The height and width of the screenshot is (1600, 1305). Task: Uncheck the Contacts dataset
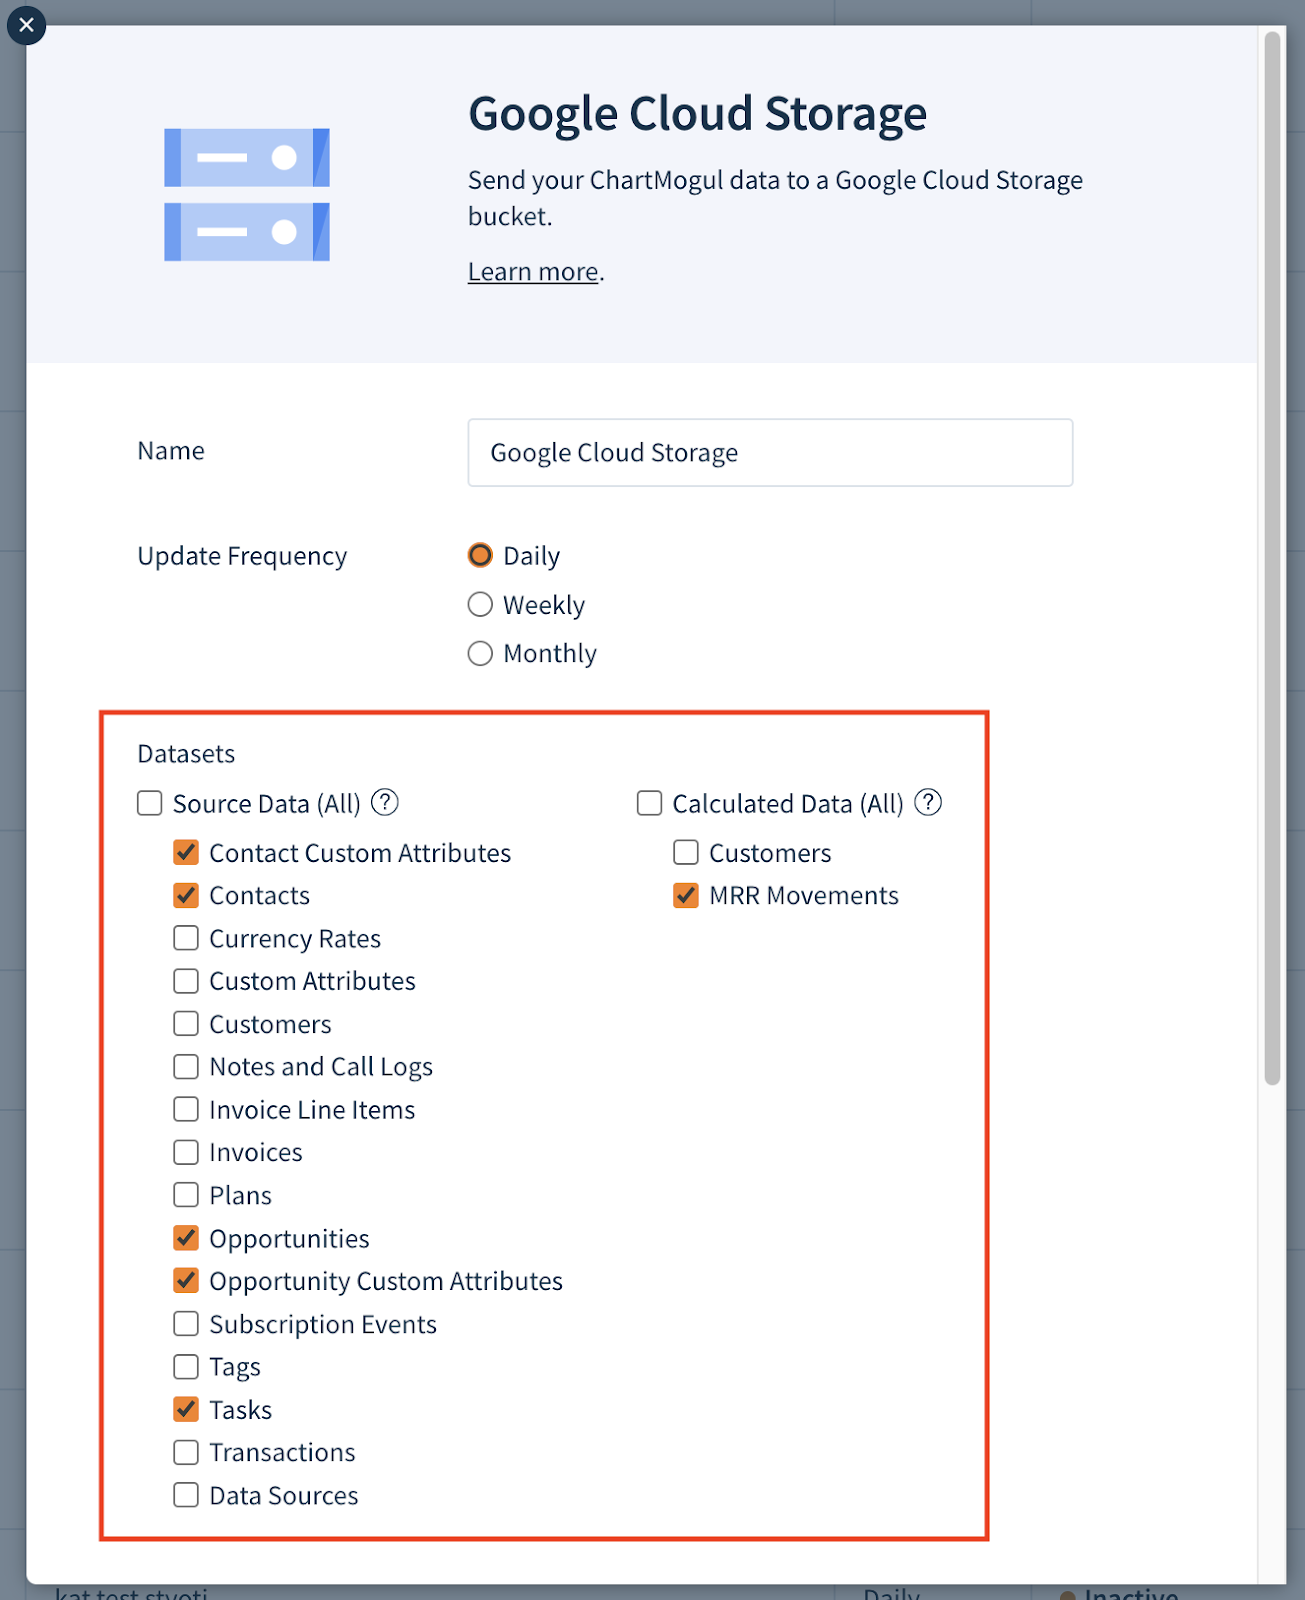tap(186, 895)
